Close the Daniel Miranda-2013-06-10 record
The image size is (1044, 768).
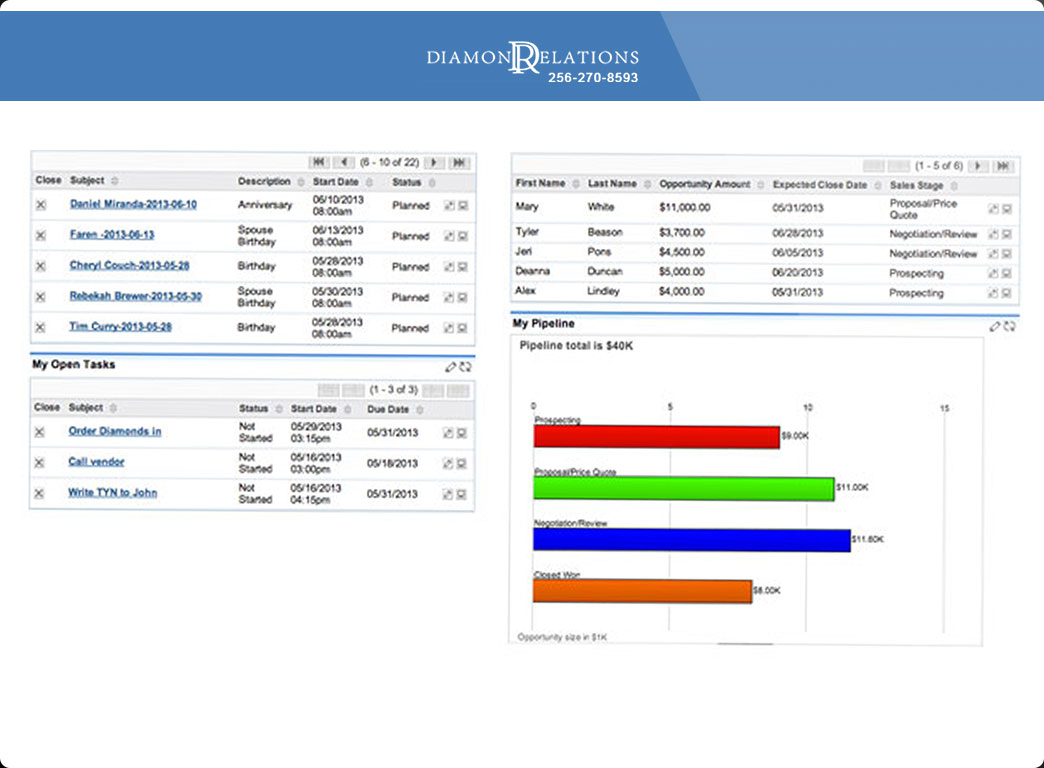41,205
